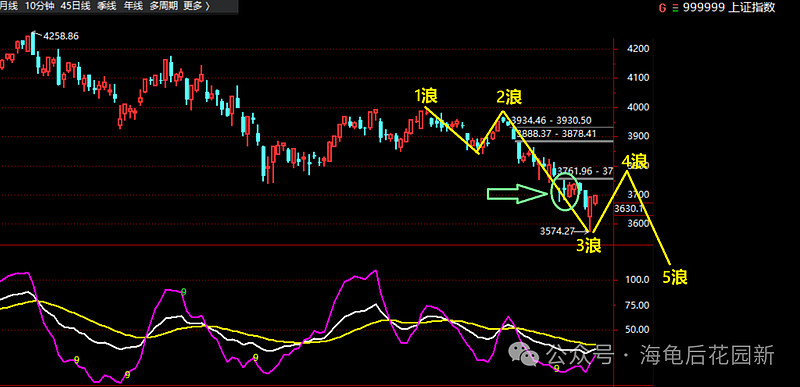This screenshot has width=800, height=387.
Task: Select the 10分钟 period tab
Action: click(x=40, y=7)
